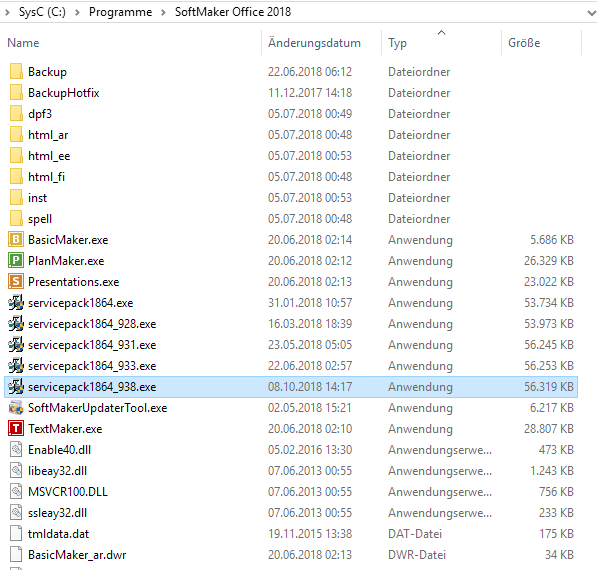The height and width of the screenshot is (570, 597).
Task: Open the Backup folder icon
Action: [16, 72]
